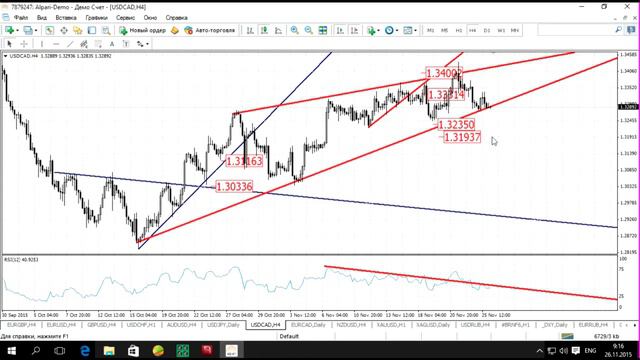
Task: Open the periods clock icon
Action: [389, 30]
